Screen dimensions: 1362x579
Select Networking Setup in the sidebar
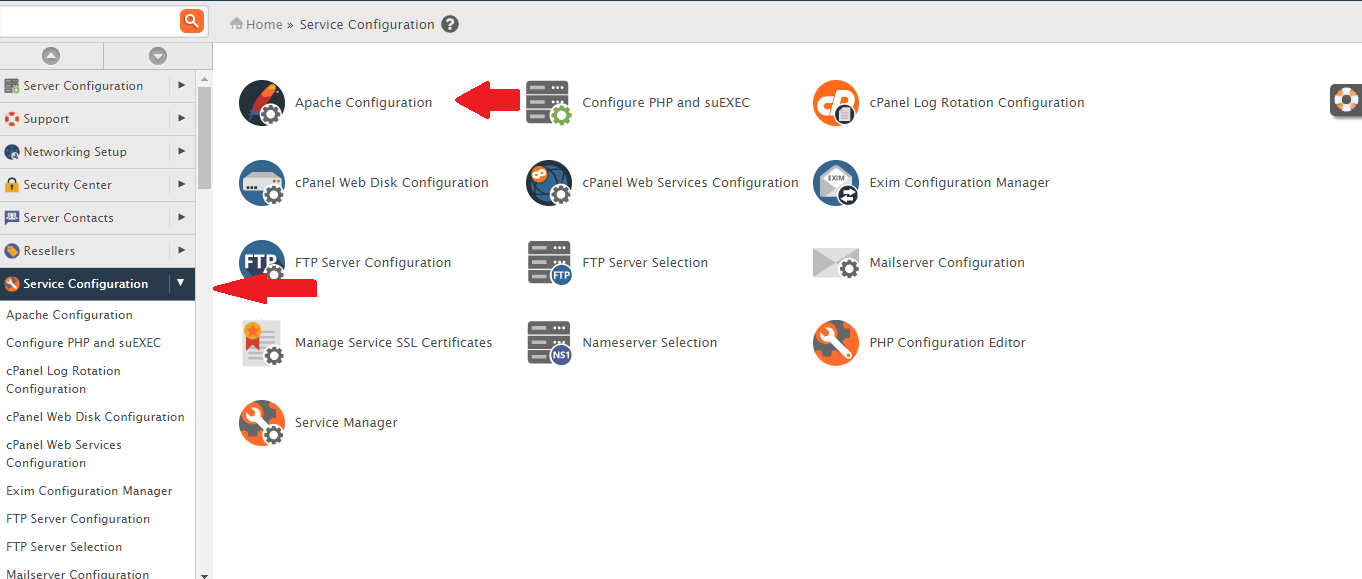tap(75, 152)
